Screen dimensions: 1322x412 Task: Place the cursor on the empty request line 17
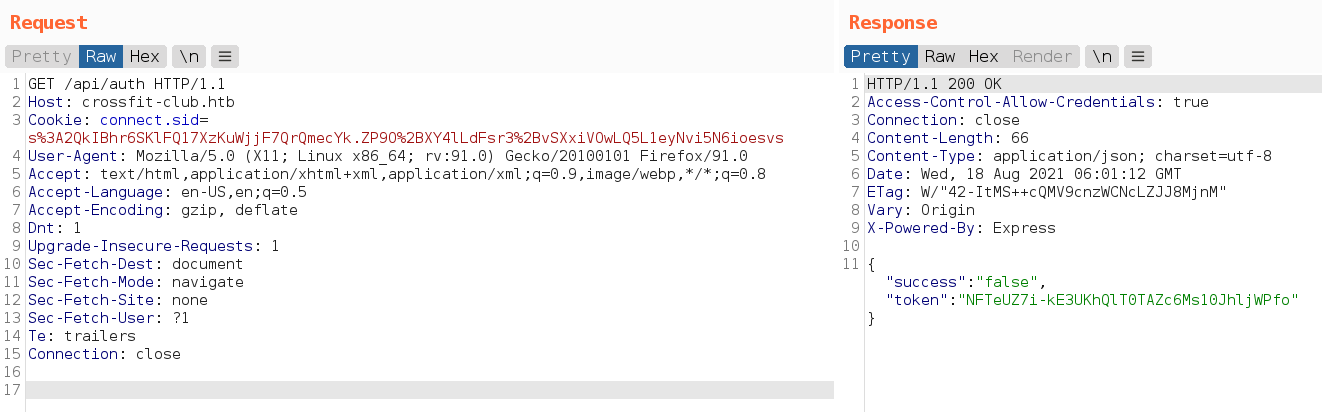point(400,390)
